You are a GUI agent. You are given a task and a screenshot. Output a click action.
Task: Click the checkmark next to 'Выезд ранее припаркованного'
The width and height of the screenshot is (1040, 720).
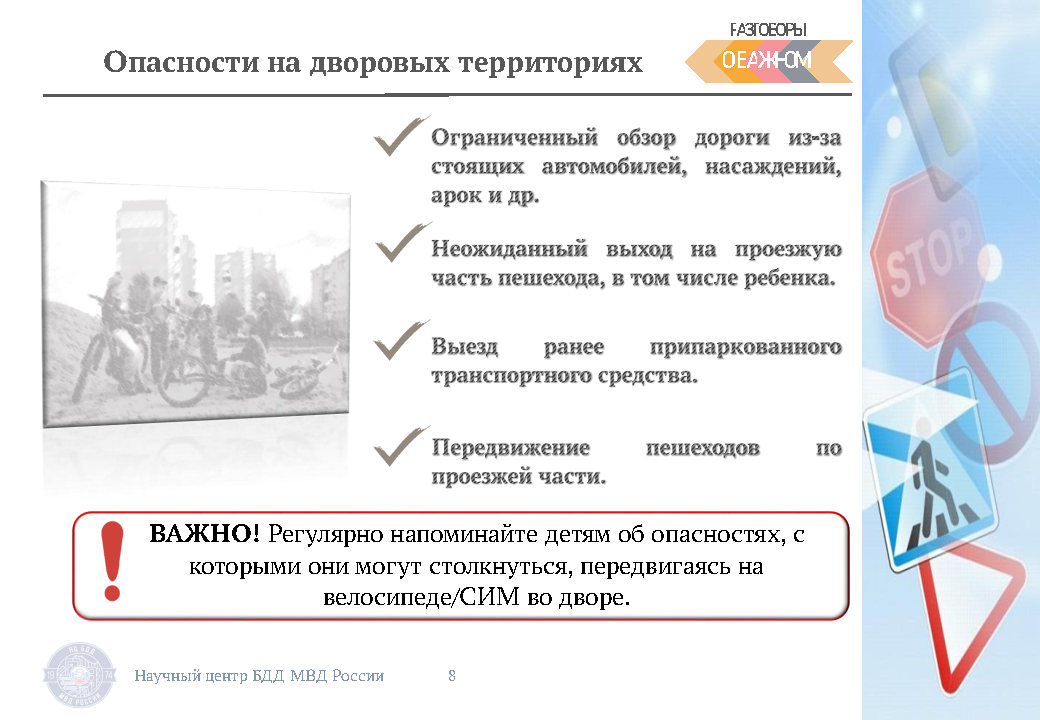[x=400, y=341]
